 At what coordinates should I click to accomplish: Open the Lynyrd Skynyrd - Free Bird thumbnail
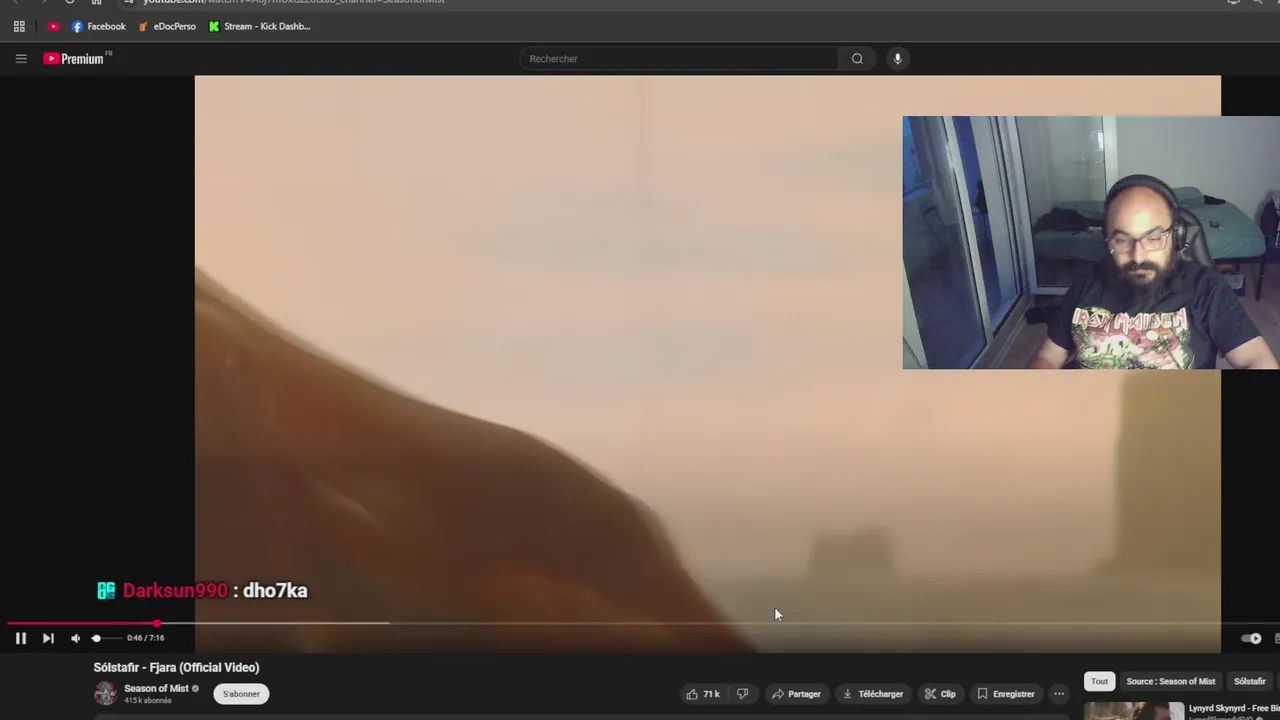pos(1134,711)
